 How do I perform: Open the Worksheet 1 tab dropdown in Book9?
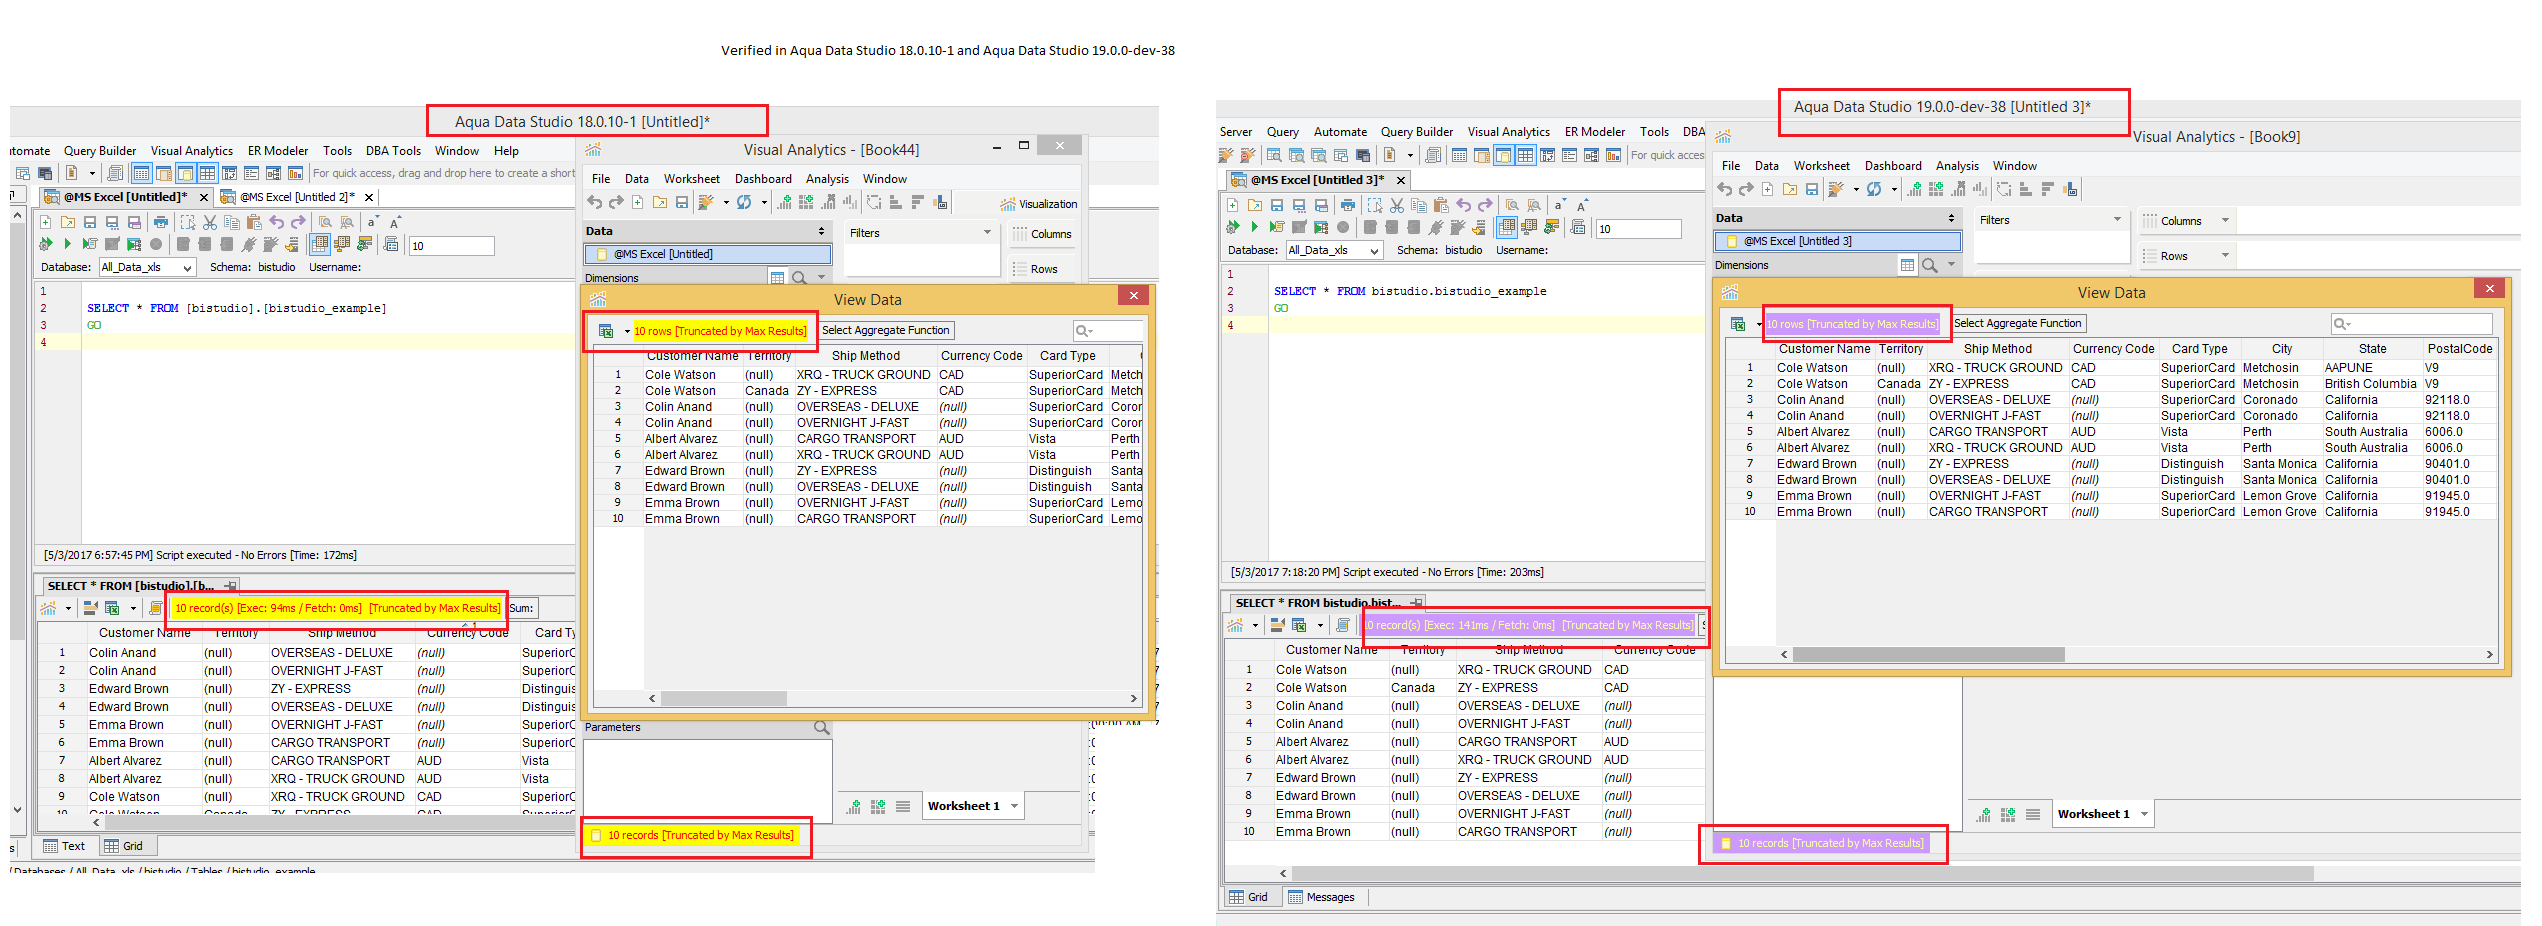[x=2144, y=814]
